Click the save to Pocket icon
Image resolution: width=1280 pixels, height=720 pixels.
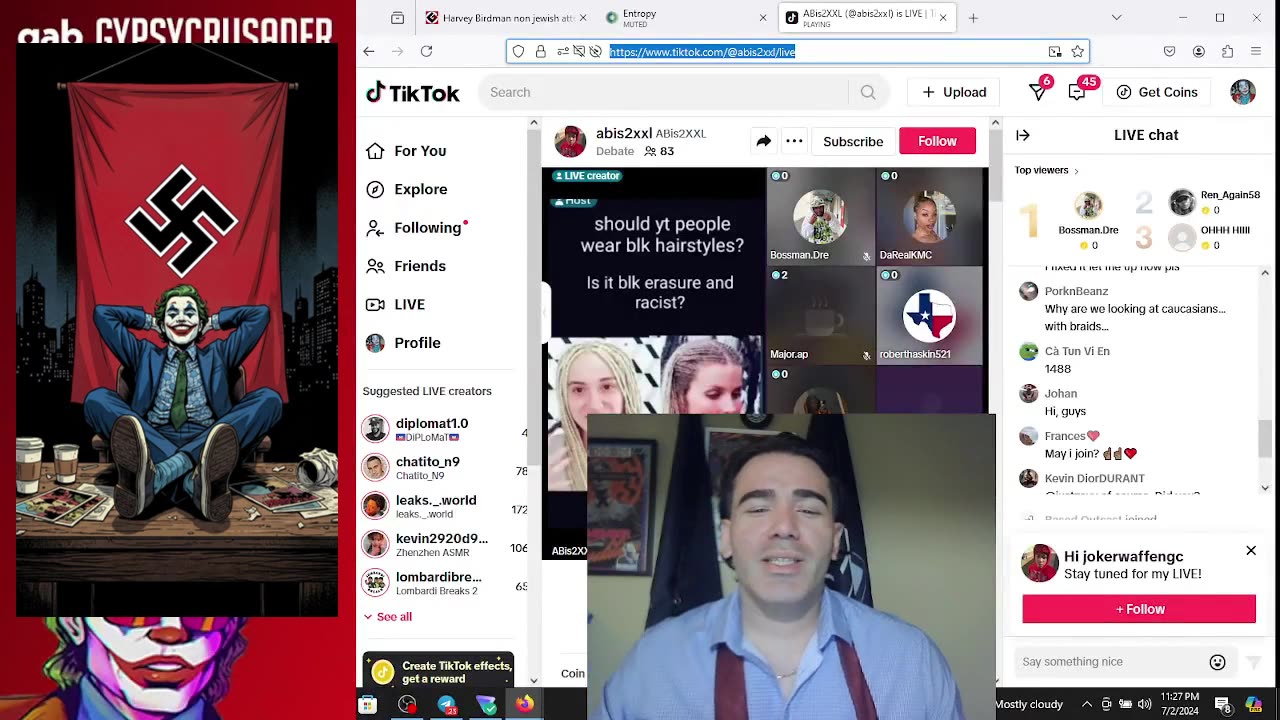tap(1169, 52)
